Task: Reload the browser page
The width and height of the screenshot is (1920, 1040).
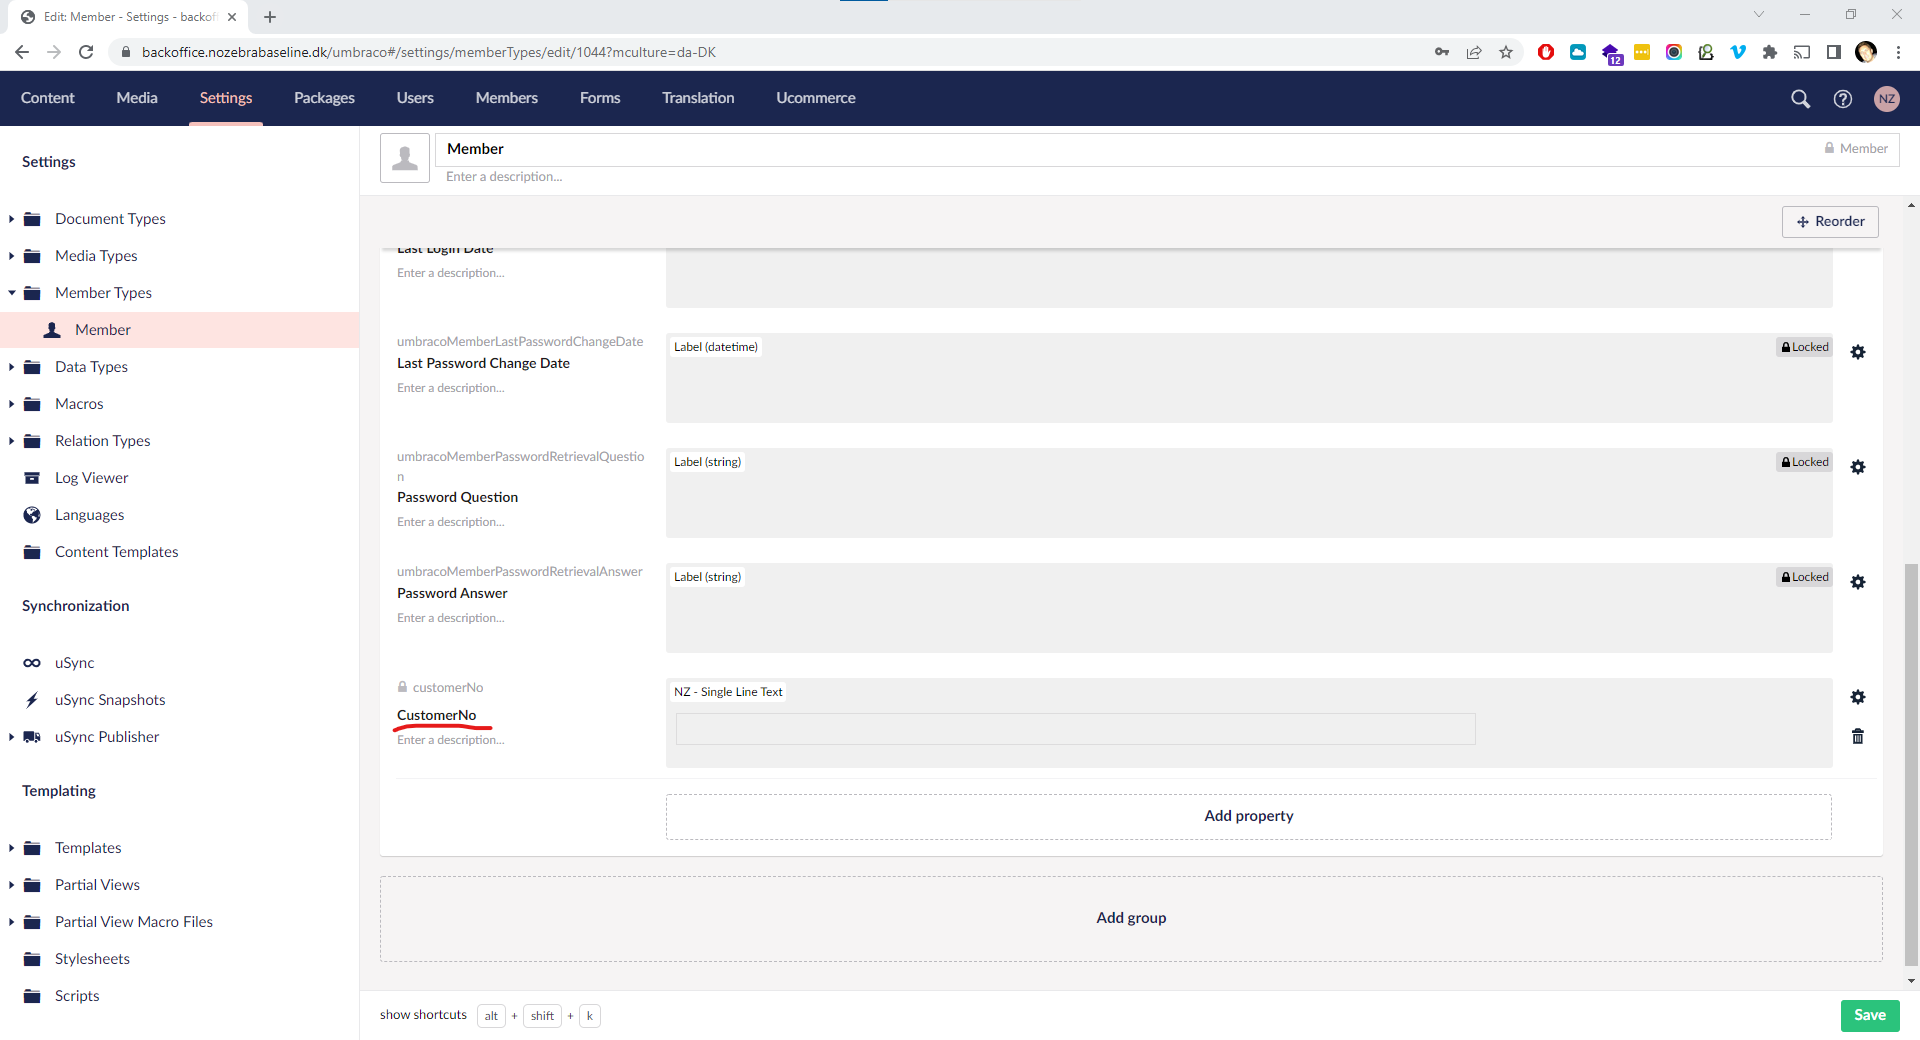Action: point(86,52)
